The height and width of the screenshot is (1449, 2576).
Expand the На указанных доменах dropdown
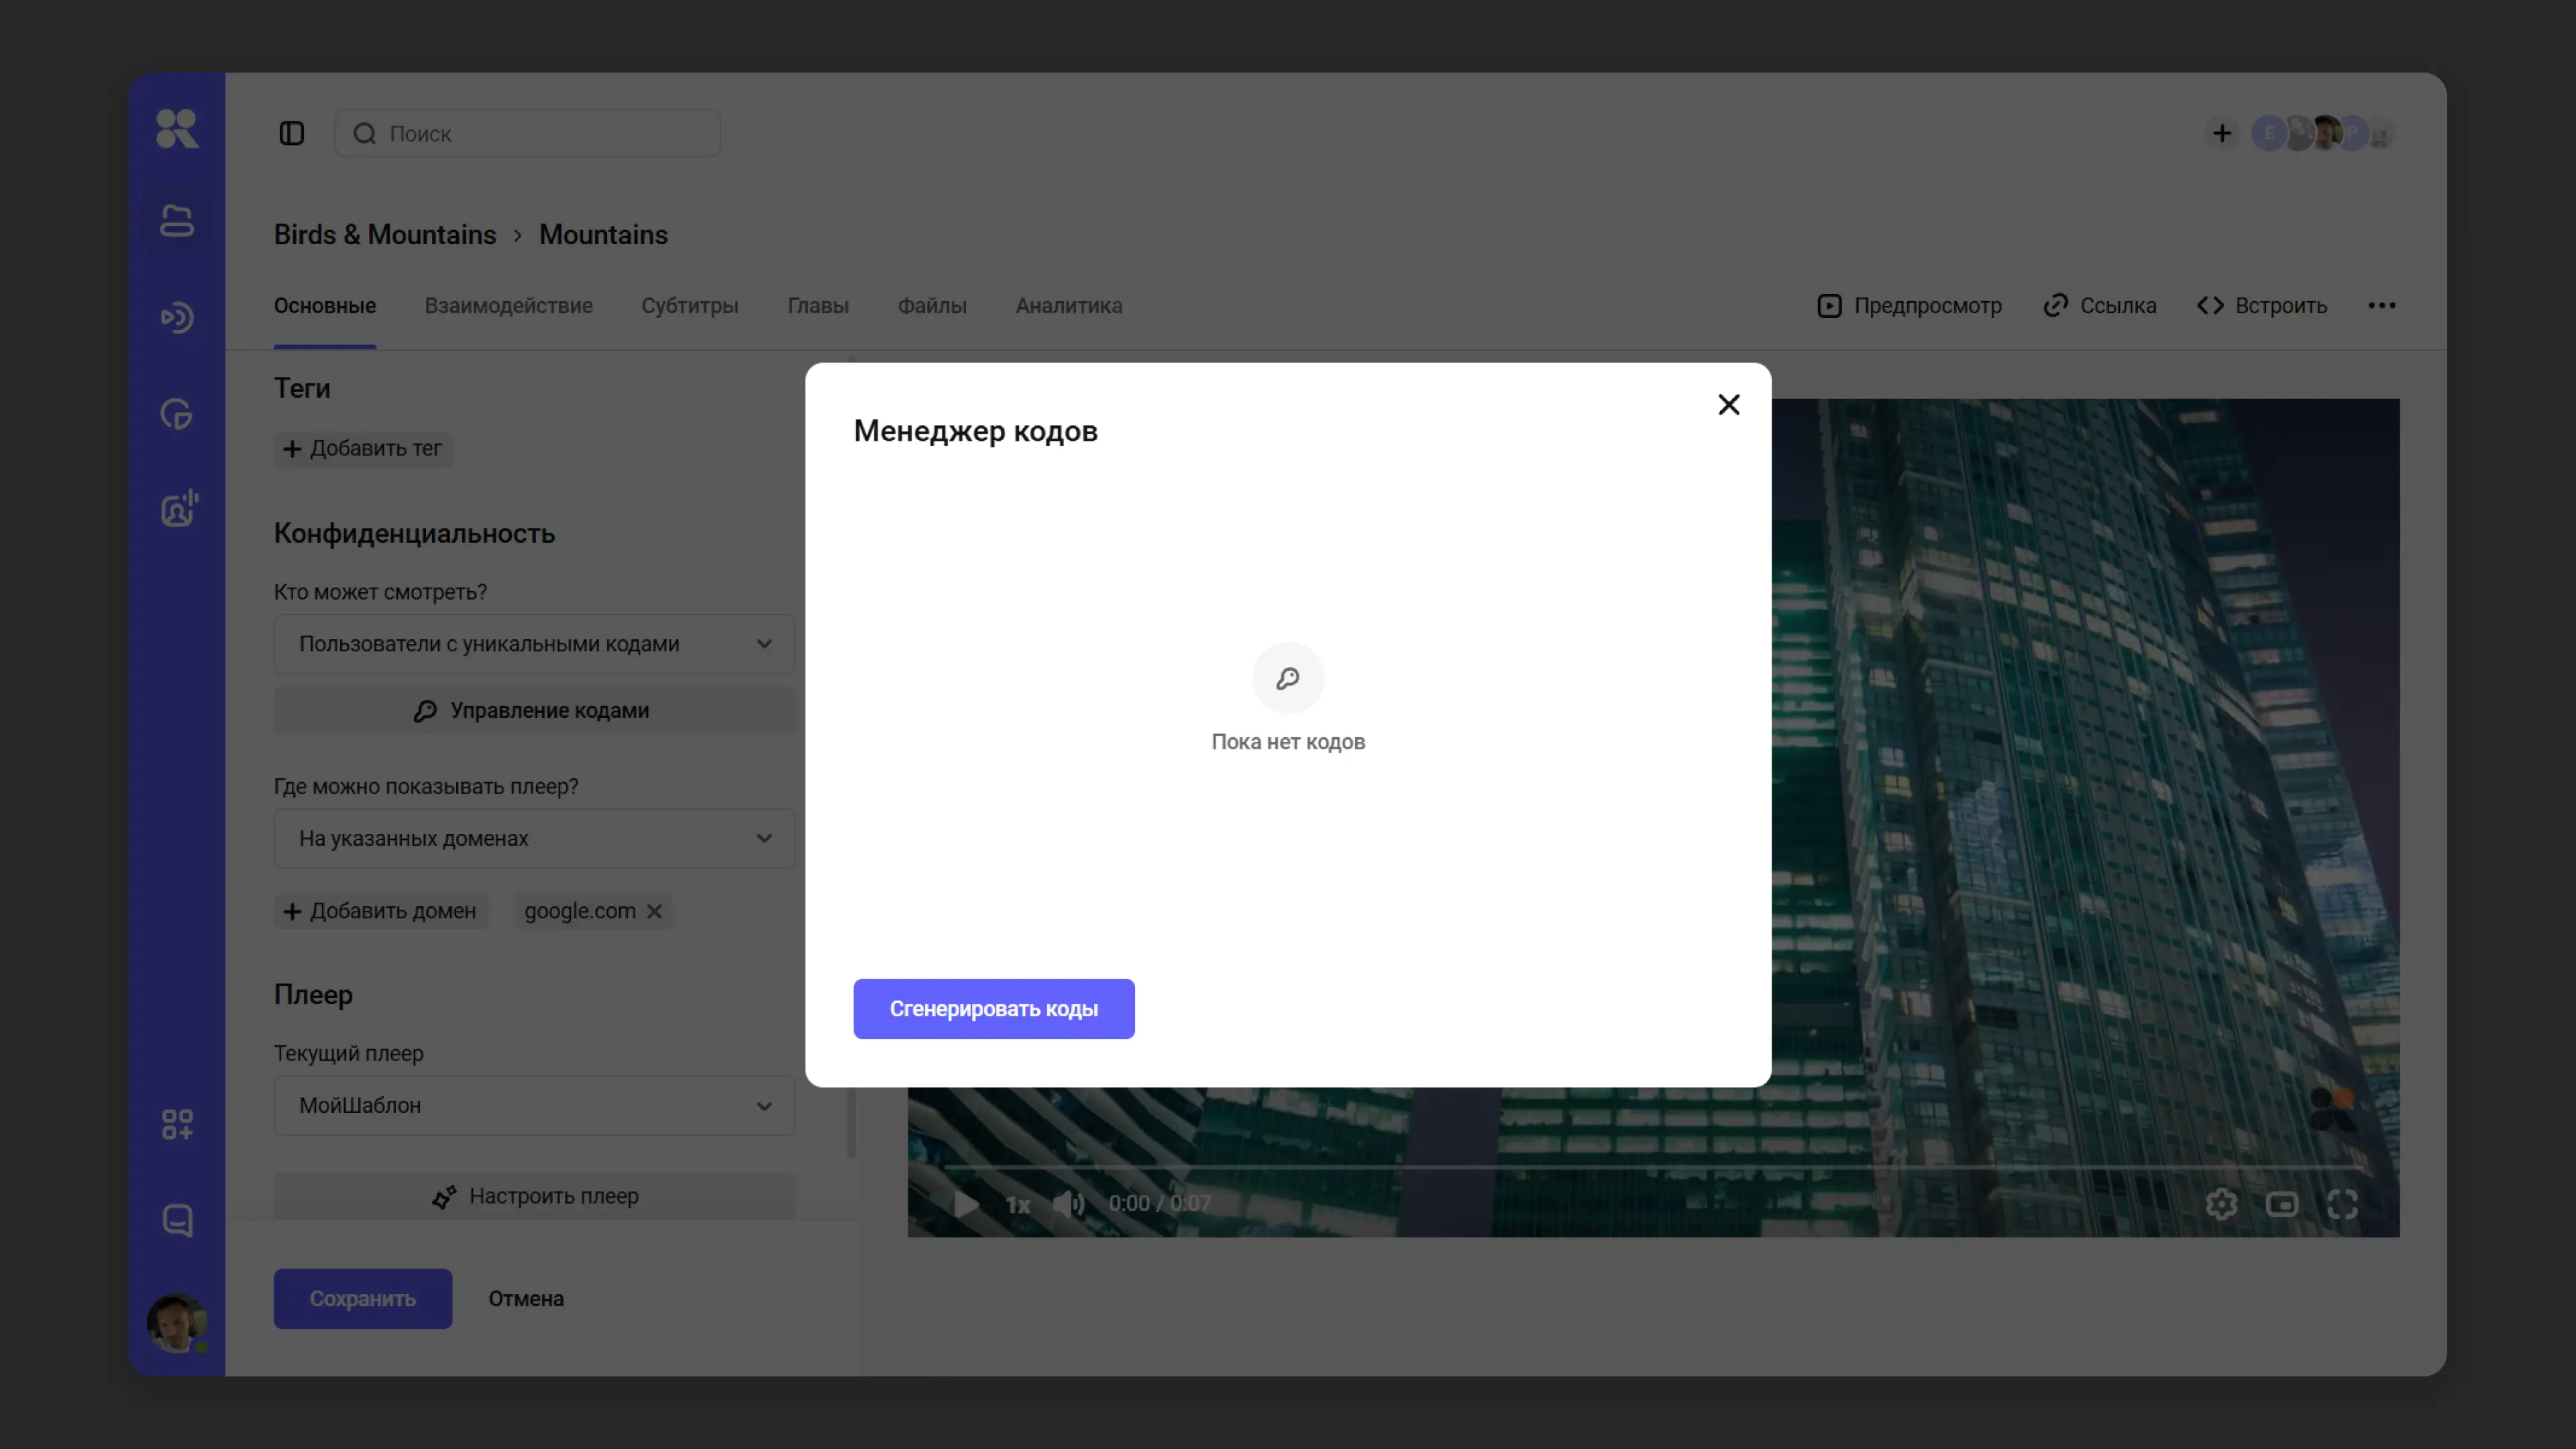[x=534, y=838]
